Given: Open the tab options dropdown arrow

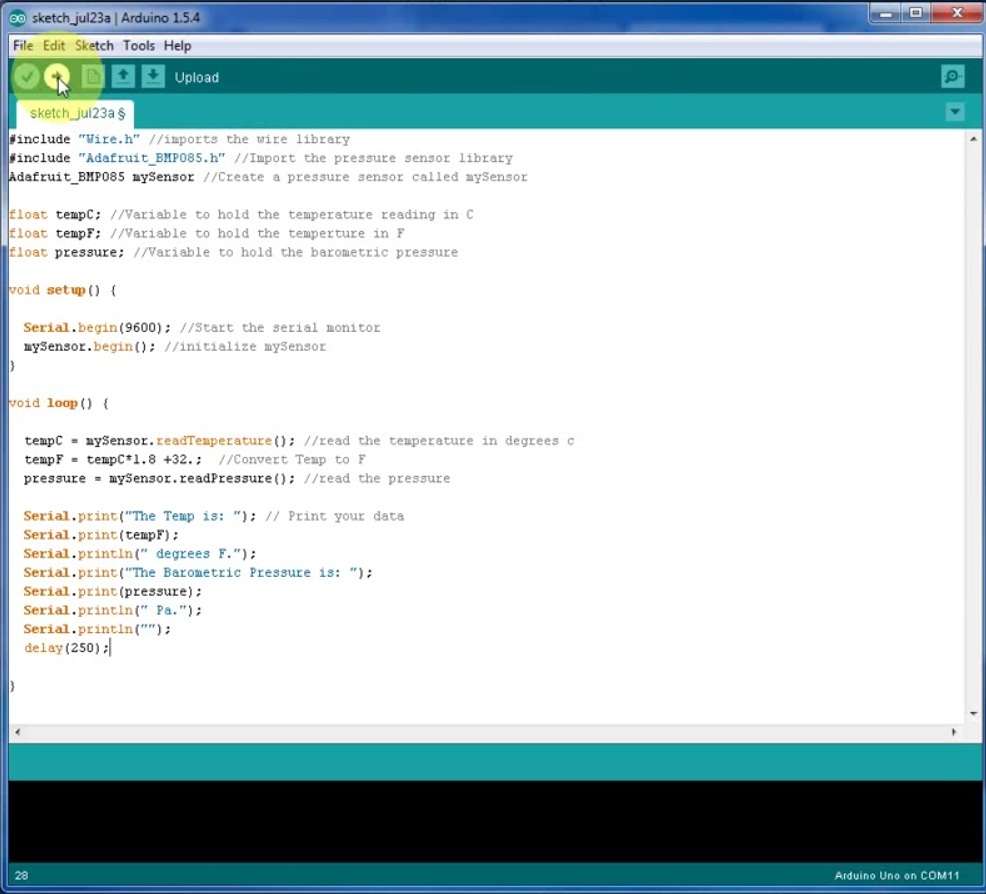Looking at the screenshot, I should [x=955, y=112].
